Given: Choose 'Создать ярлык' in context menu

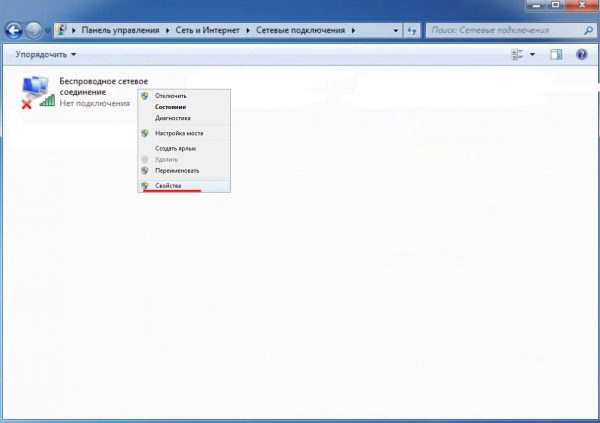Looking at the screenshot, I should pos(184,148).
